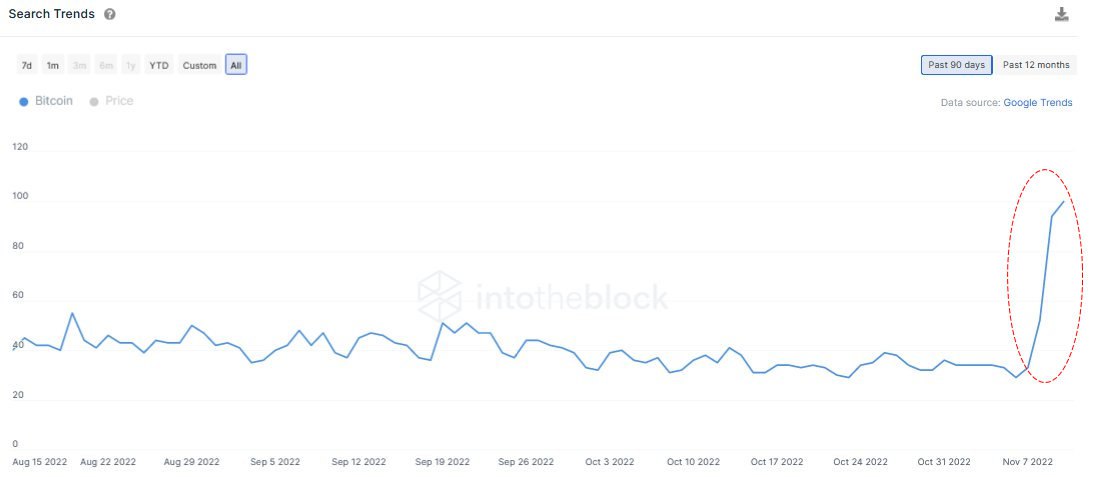The width and height of the screenshot is (1105, 477).
Task: Select the 1m time range
Action: point(53,65)
